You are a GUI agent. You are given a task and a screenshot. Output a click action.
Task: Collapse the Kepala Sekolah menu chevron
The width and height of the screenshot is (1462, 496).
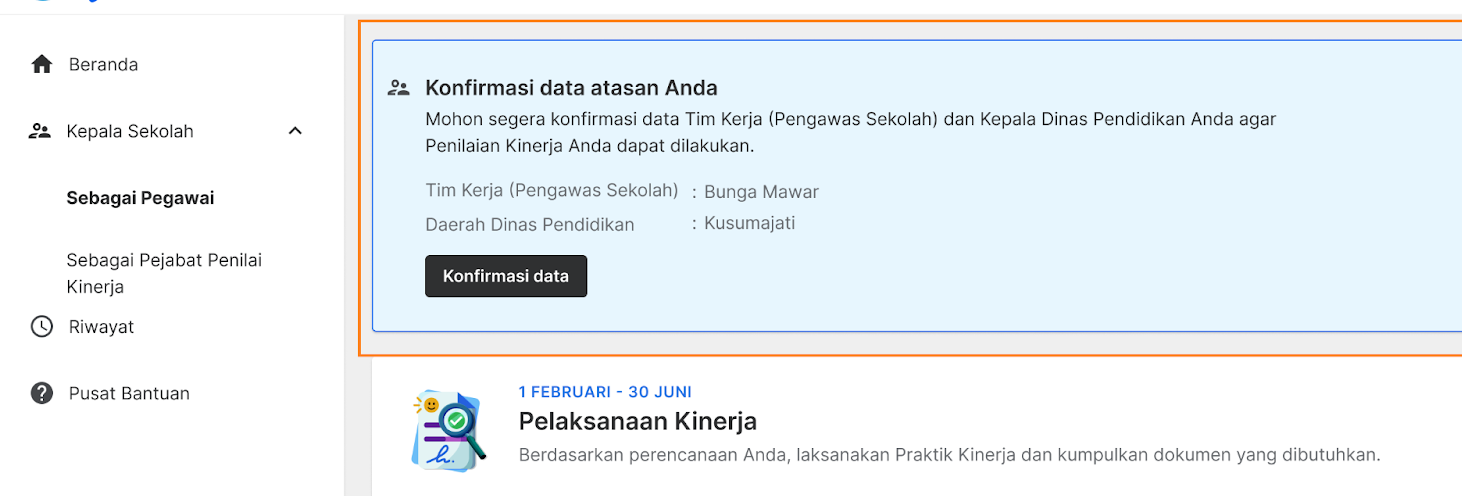295,131
